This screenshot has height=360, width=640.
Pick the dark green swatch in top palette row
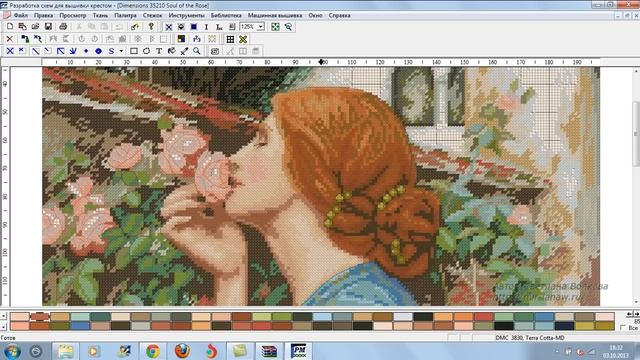pyautogui.click(x=100, y=317)
